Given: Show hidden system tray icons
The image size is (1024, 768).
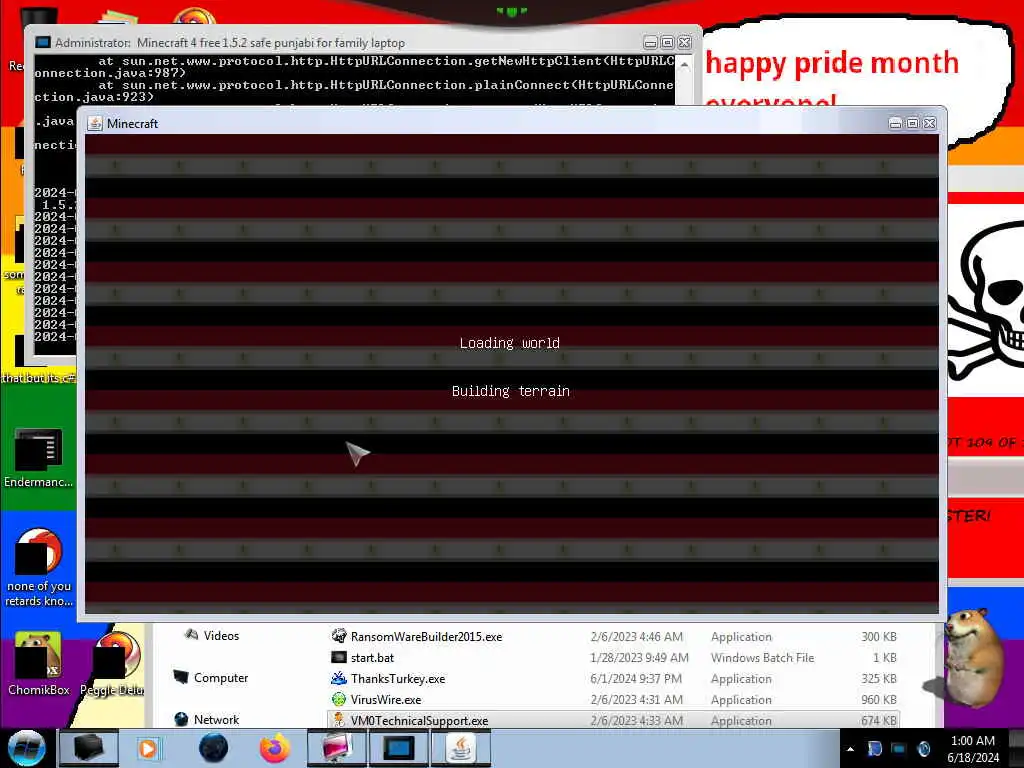Looking at the screenshot, I should tap(850, 749).
